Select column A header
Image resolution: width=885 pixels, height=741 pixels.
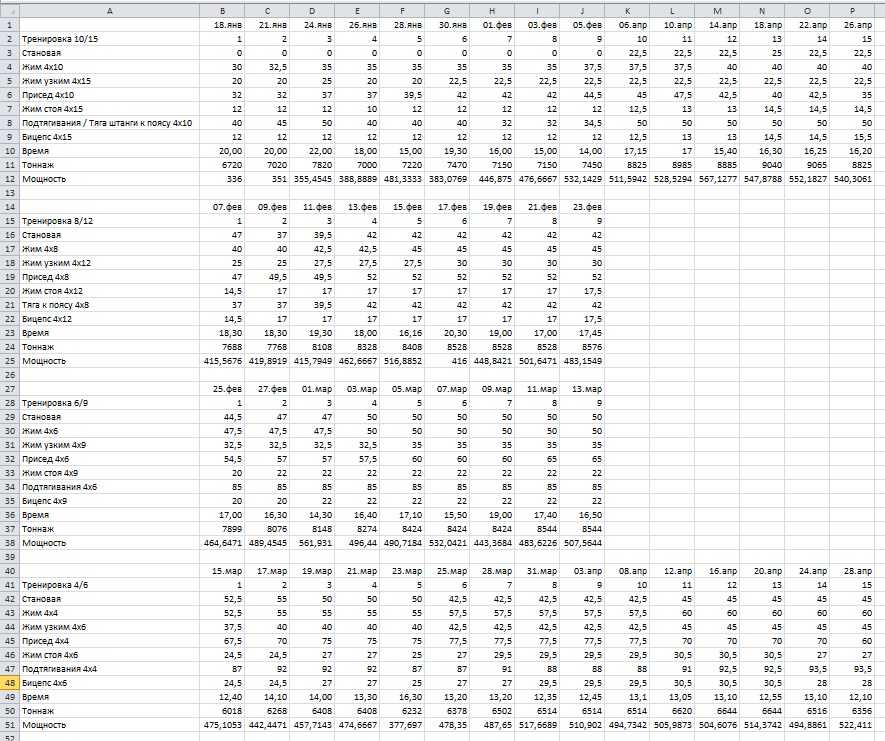[x=109, y=9]
